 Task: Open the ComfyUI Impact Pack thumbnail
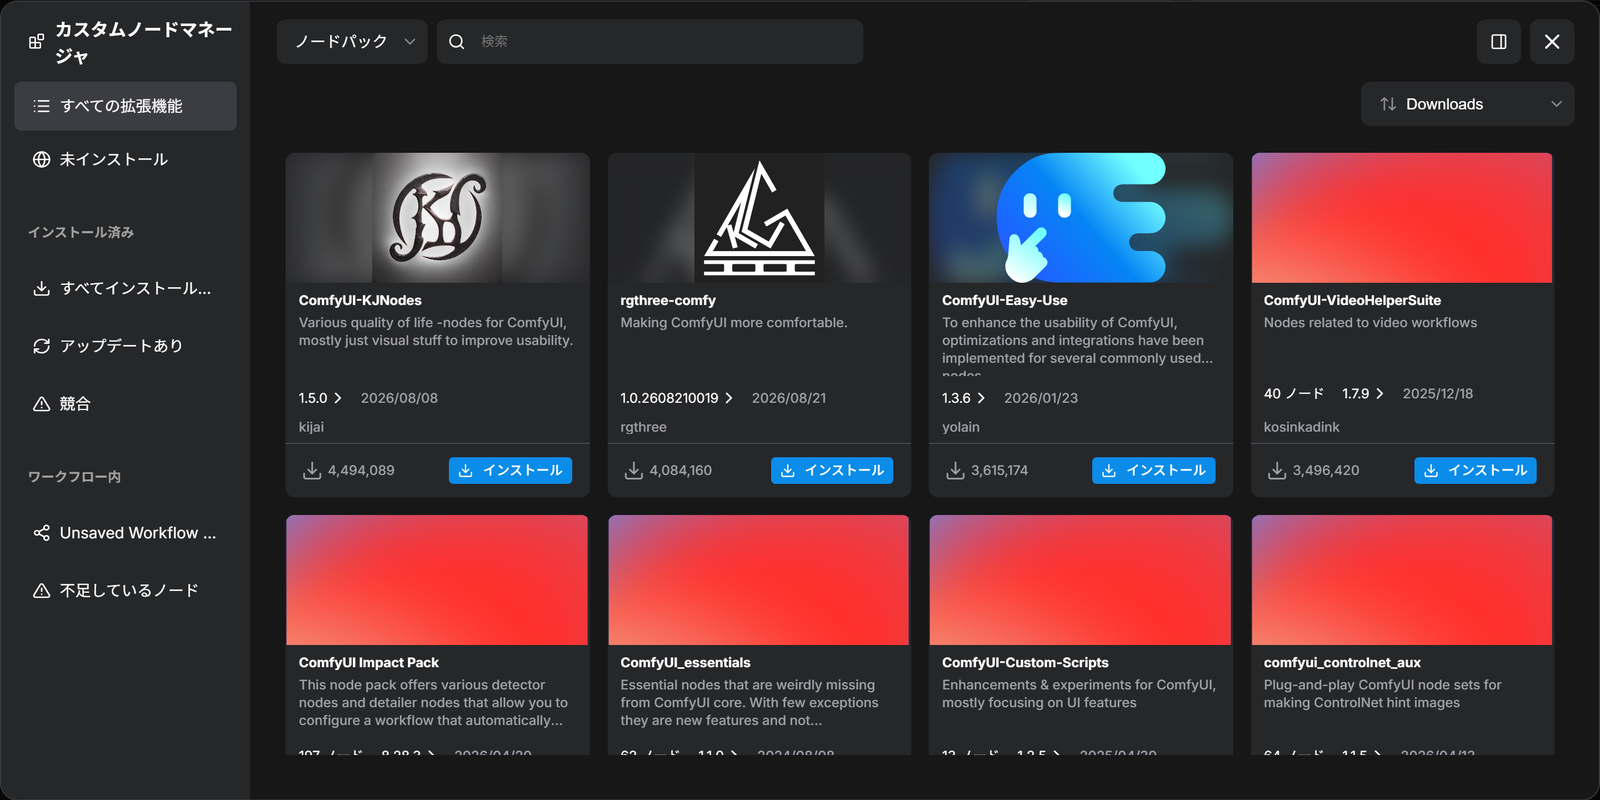(x=437, y=580)
